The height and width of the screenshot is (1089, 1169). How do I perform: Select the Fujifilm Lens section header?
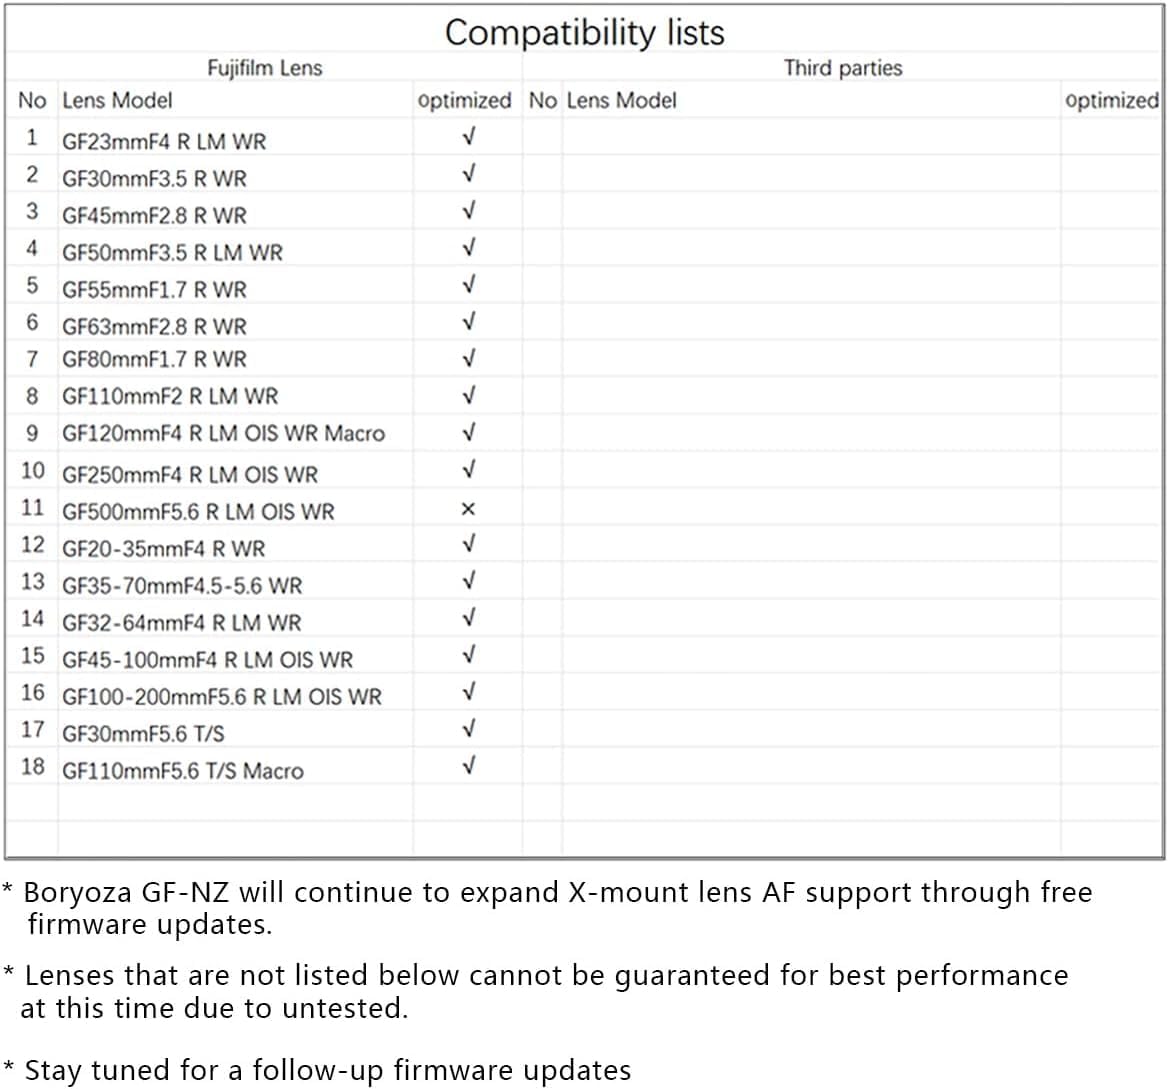[x=264, y=68]
